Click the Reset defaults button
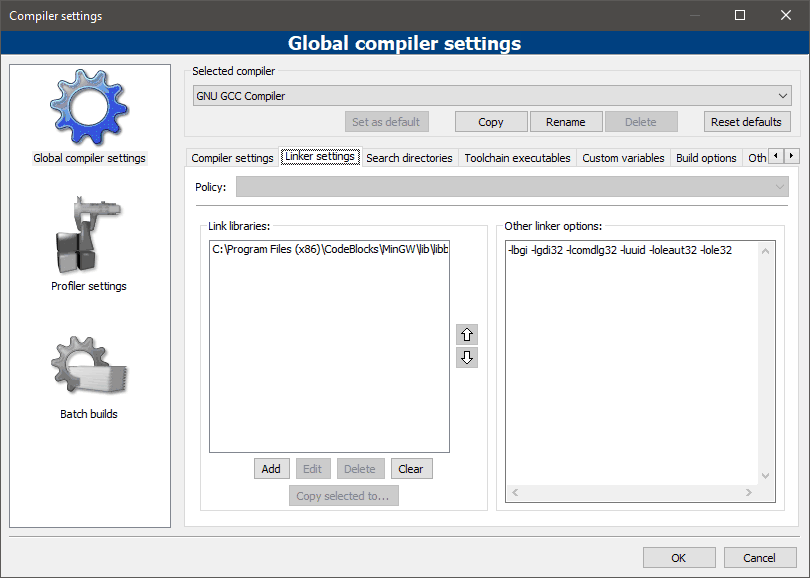This screenshot has width=810, height=578. (x=746, y=122)
